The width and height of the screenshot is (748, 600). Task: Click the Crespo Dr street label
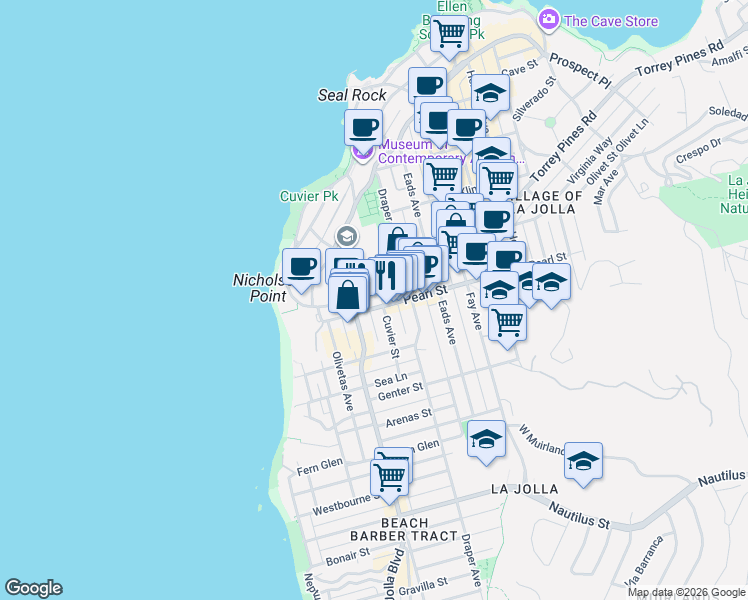click(x=699, y=151)
